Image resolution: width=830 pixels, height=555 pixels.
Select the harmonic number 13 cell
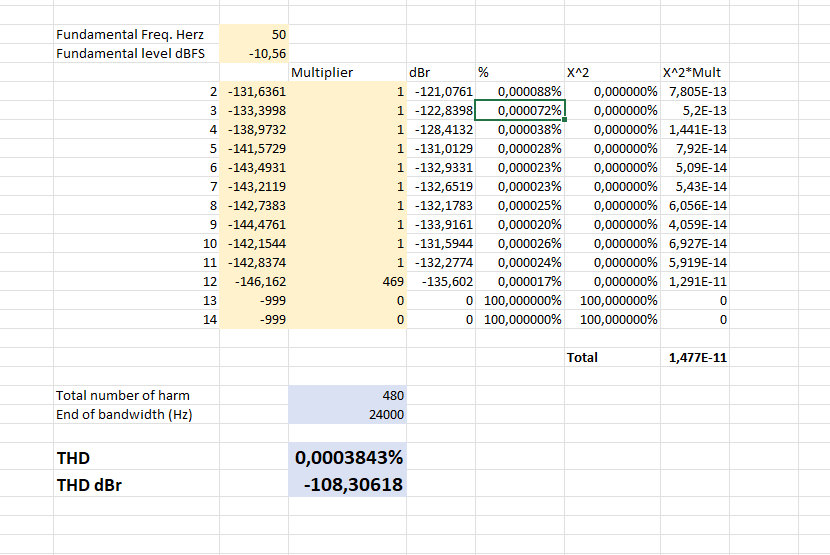[137, 301]
